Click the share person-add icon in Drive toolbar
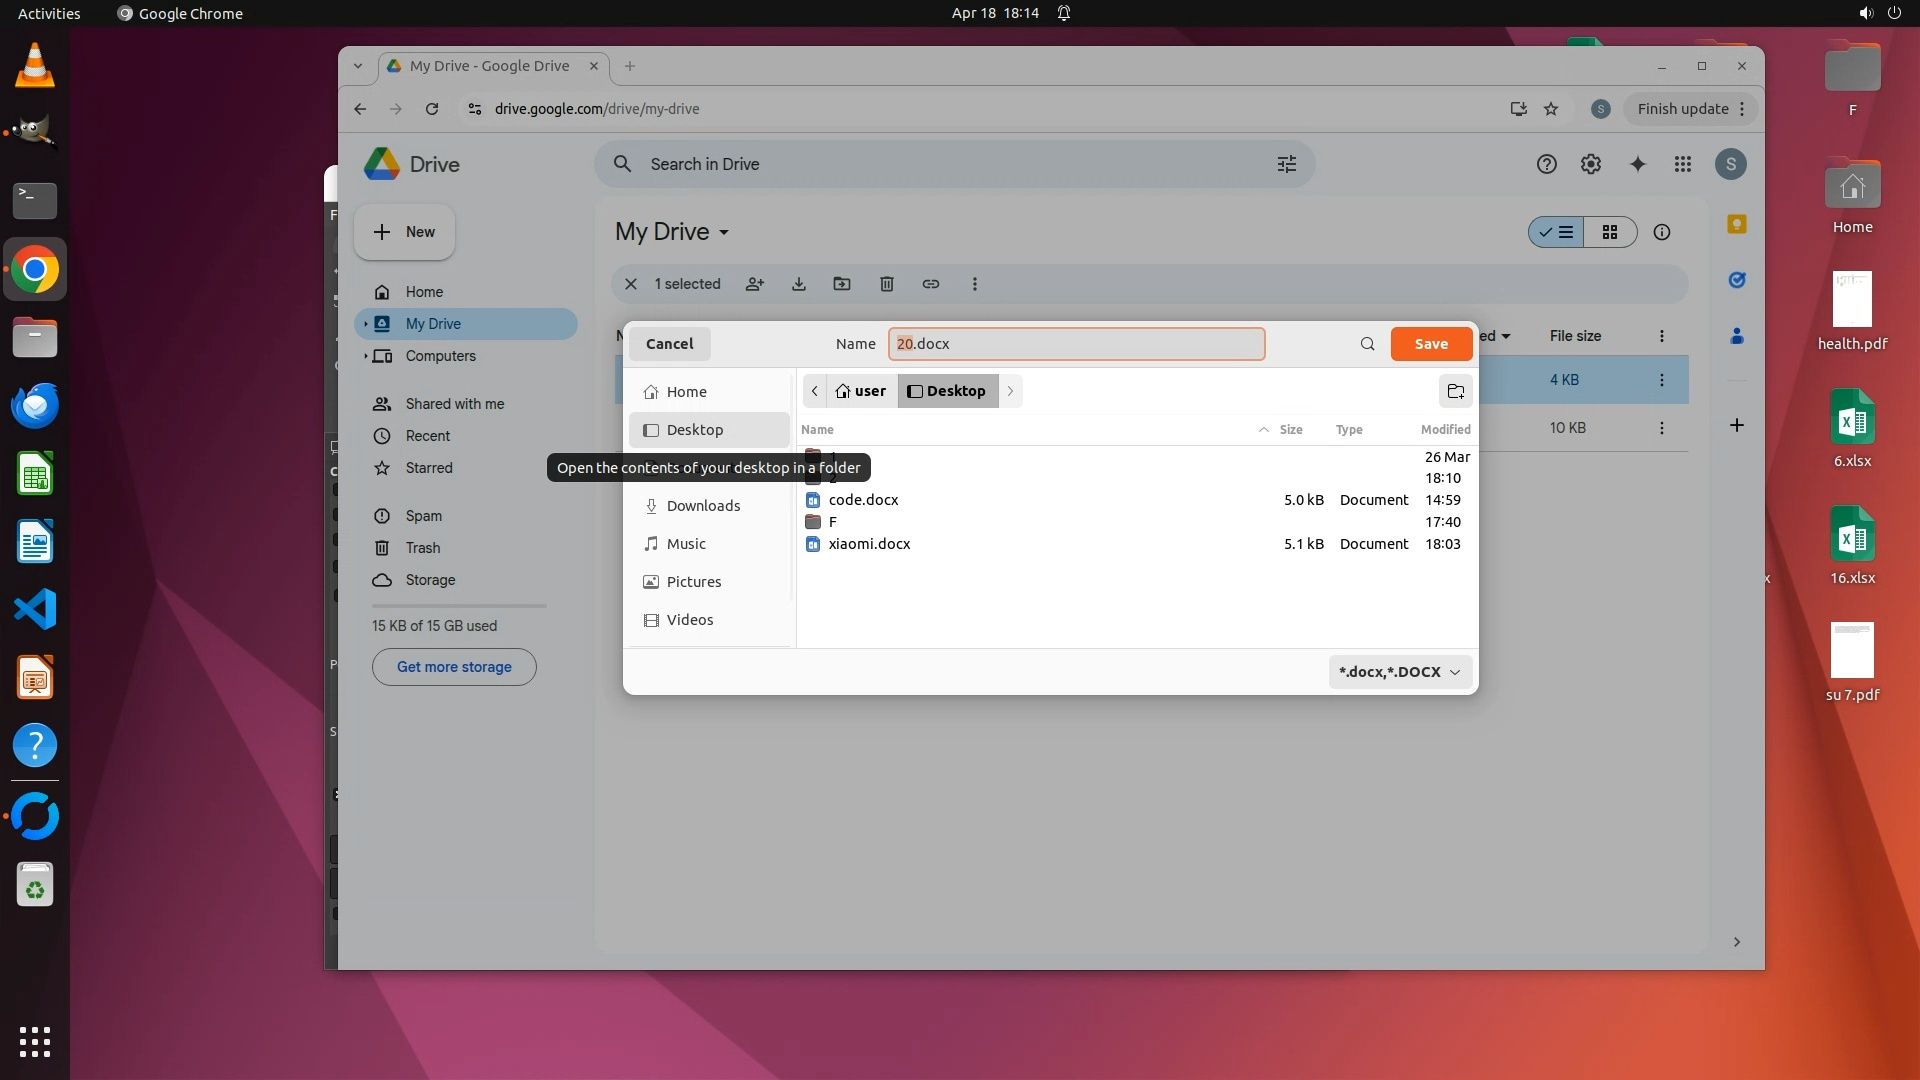1920x1080 pixels. pos(755,284)
